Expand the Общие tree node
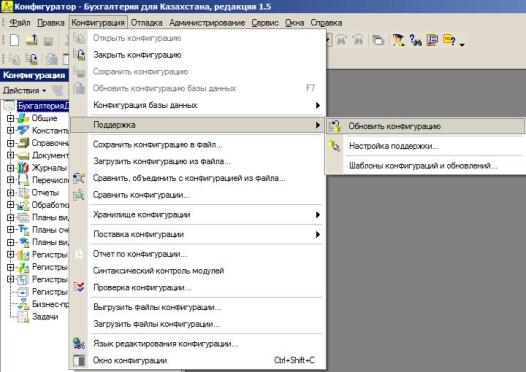The width and height of the screenshot is (526, 372). tap(10, 118)
